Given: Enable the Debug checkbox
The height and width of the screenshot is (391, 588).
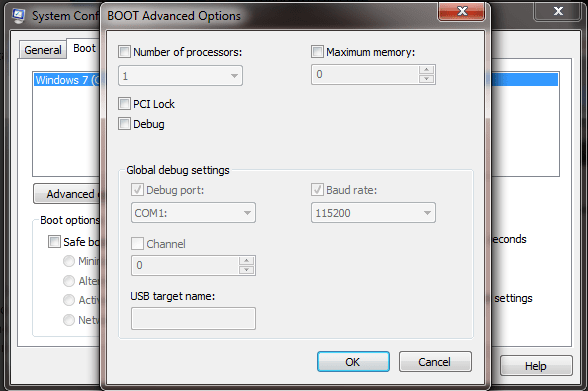Looking at the screenshot, I should pos(124,124).
